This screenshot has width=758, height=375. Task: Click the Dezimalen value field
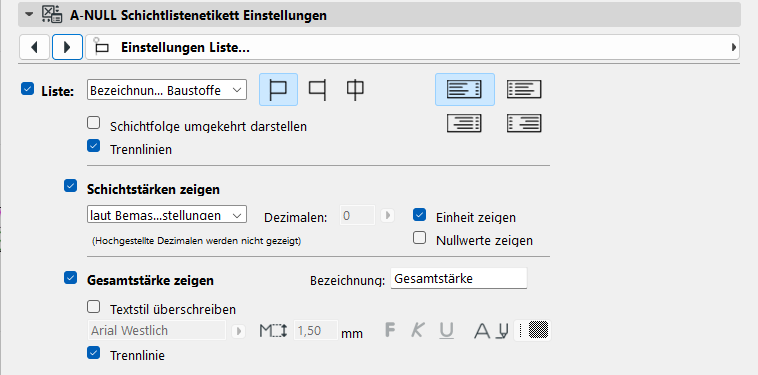(x=357, y=215)
